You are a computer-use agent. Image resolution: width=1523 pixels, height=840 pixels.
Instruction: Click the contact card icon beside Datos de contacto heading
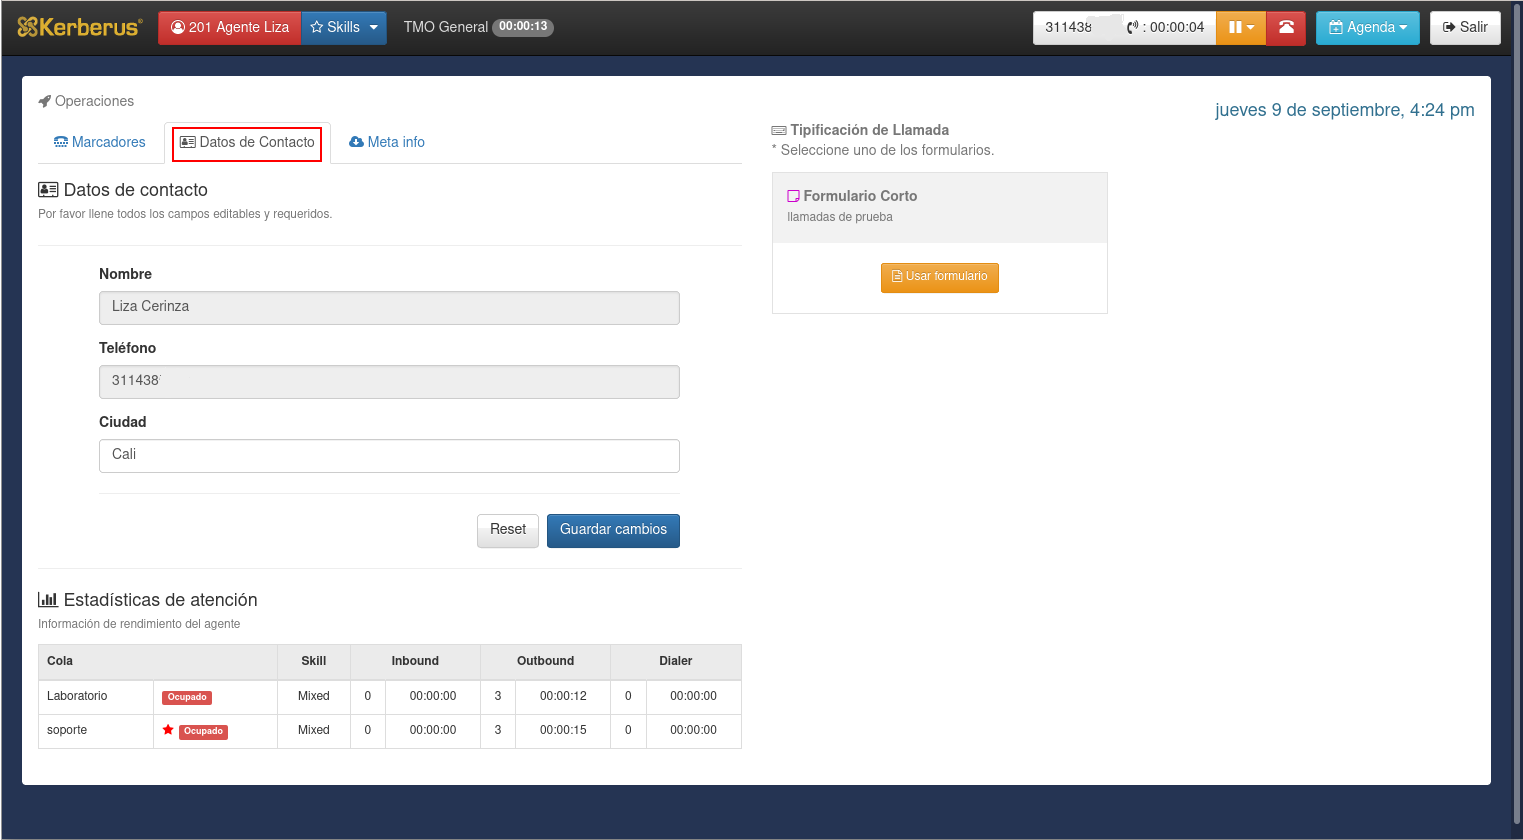[48, 190]
